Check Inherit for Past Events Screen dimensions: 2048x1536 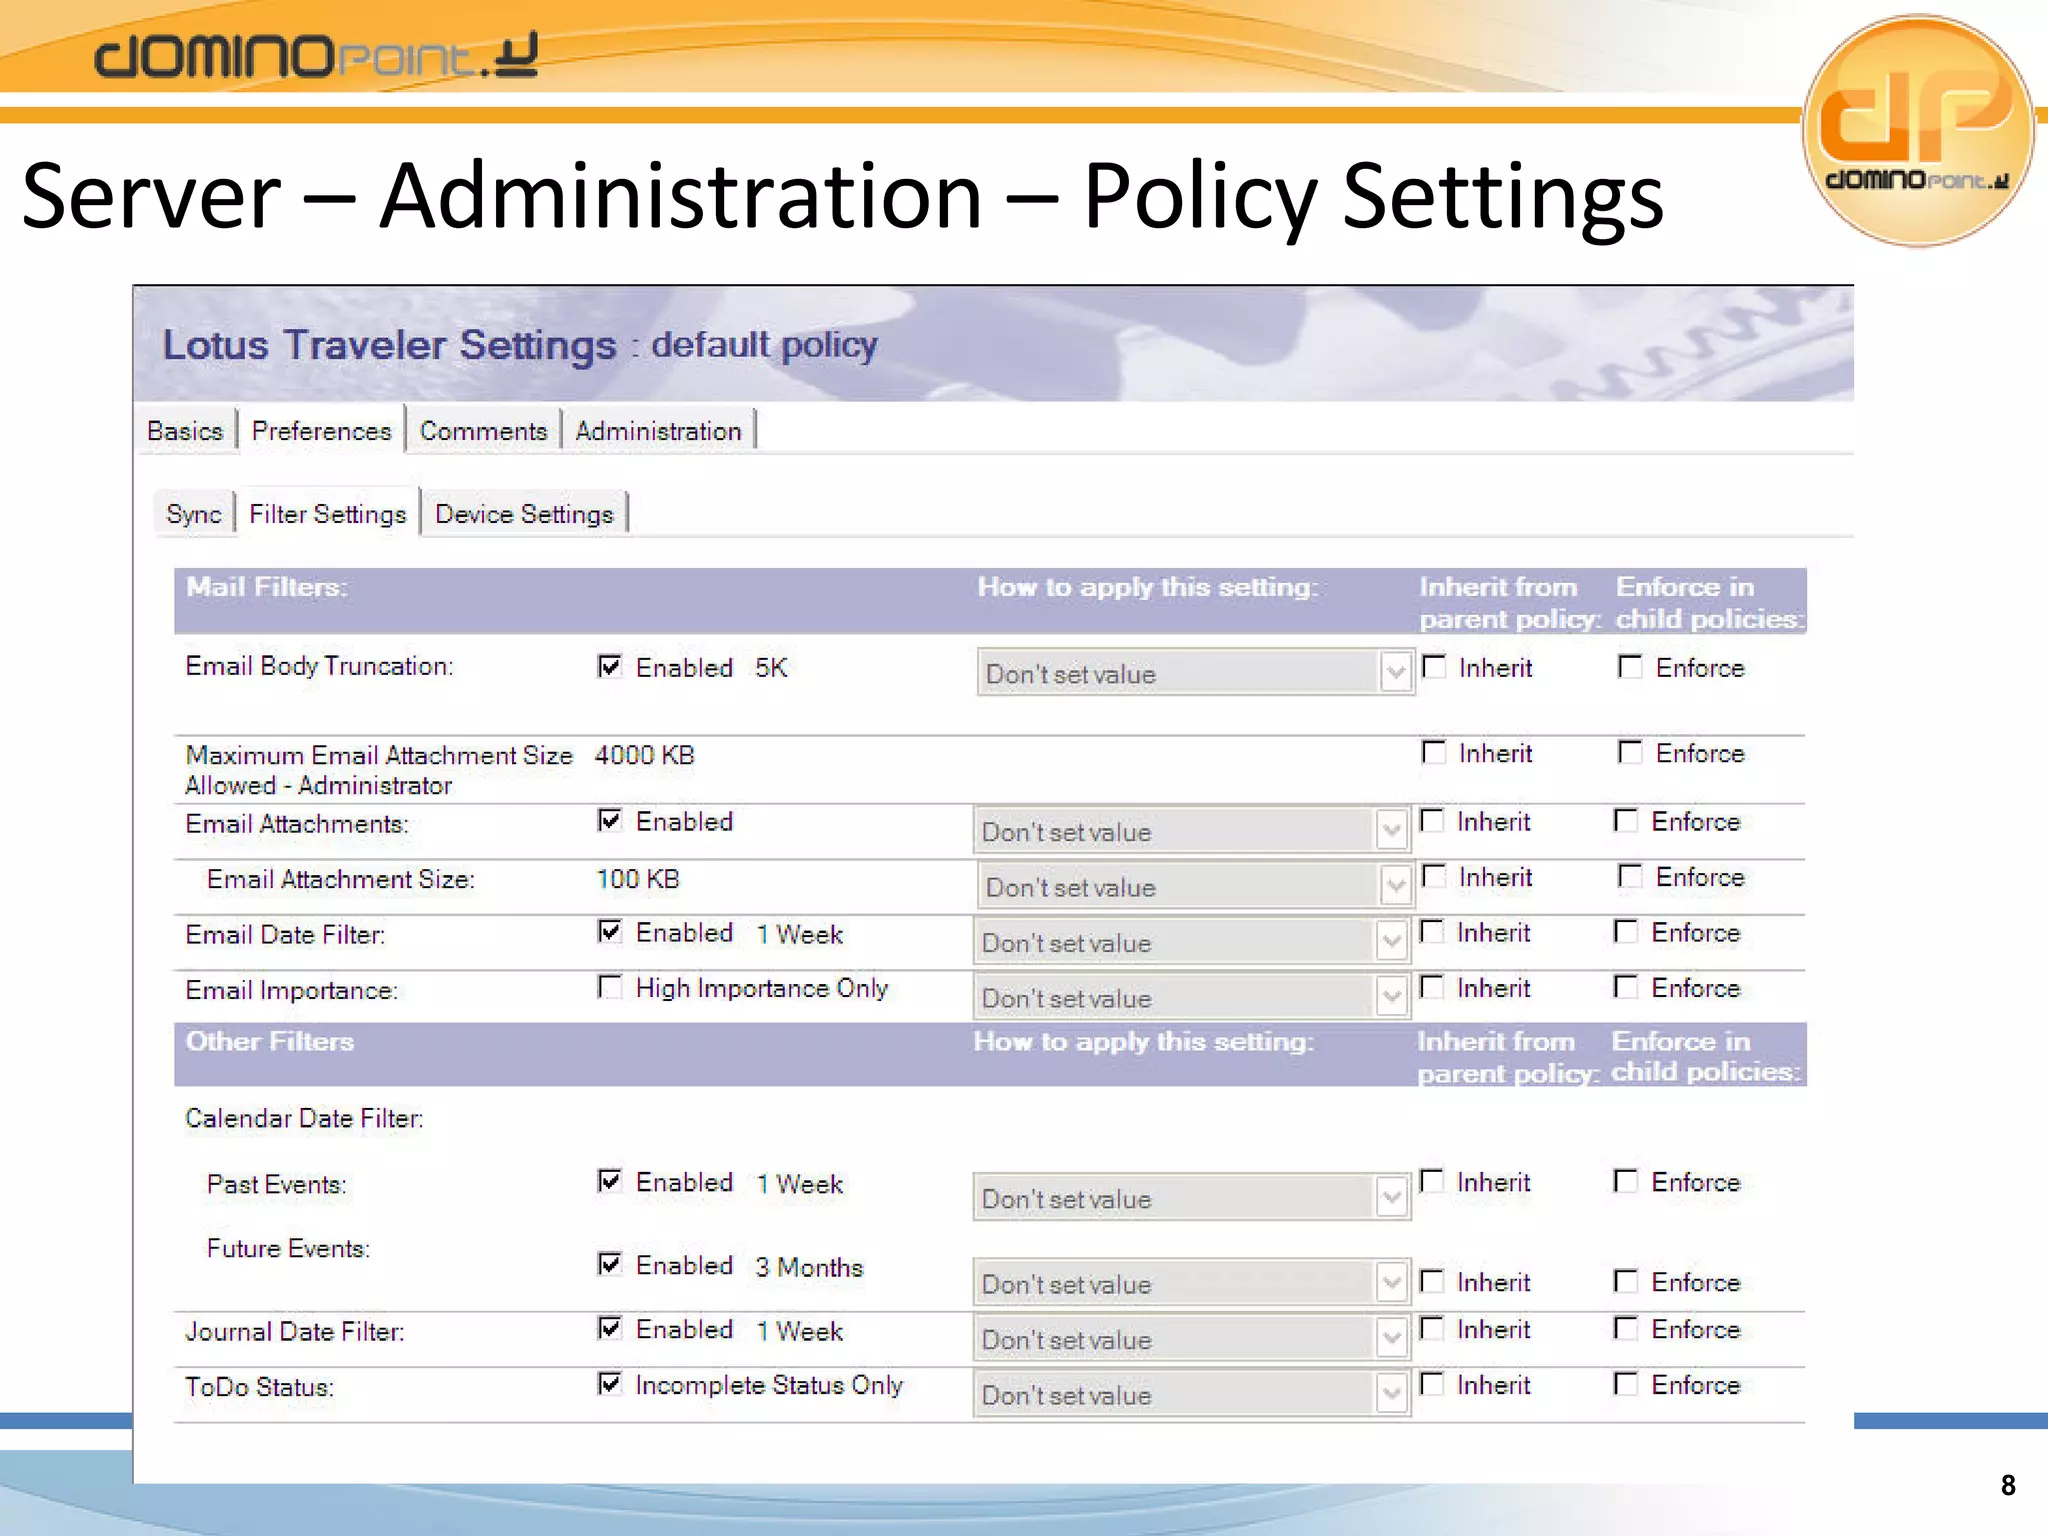pos(1432,1181)
